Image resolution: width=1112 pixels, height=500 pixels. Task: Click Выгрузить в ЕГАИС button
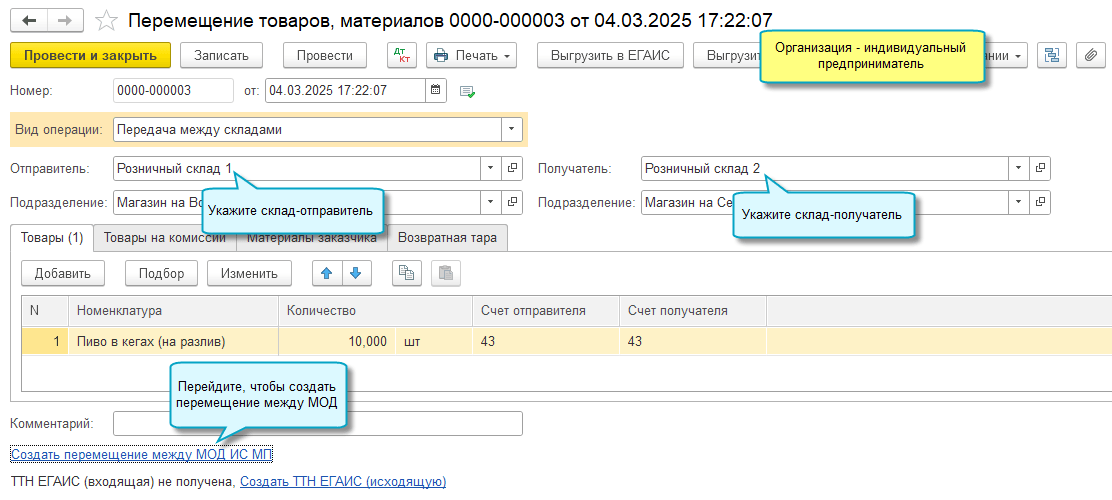coord(611,55)
